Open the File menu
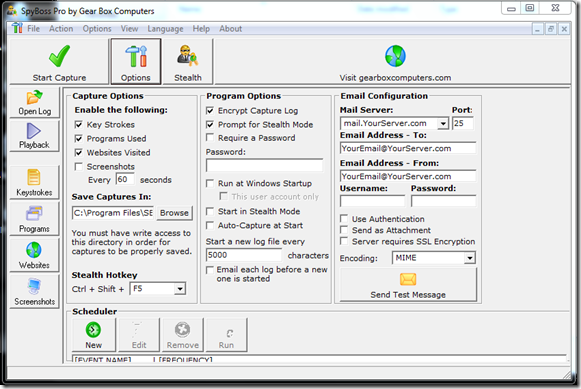 pos(33,29)
